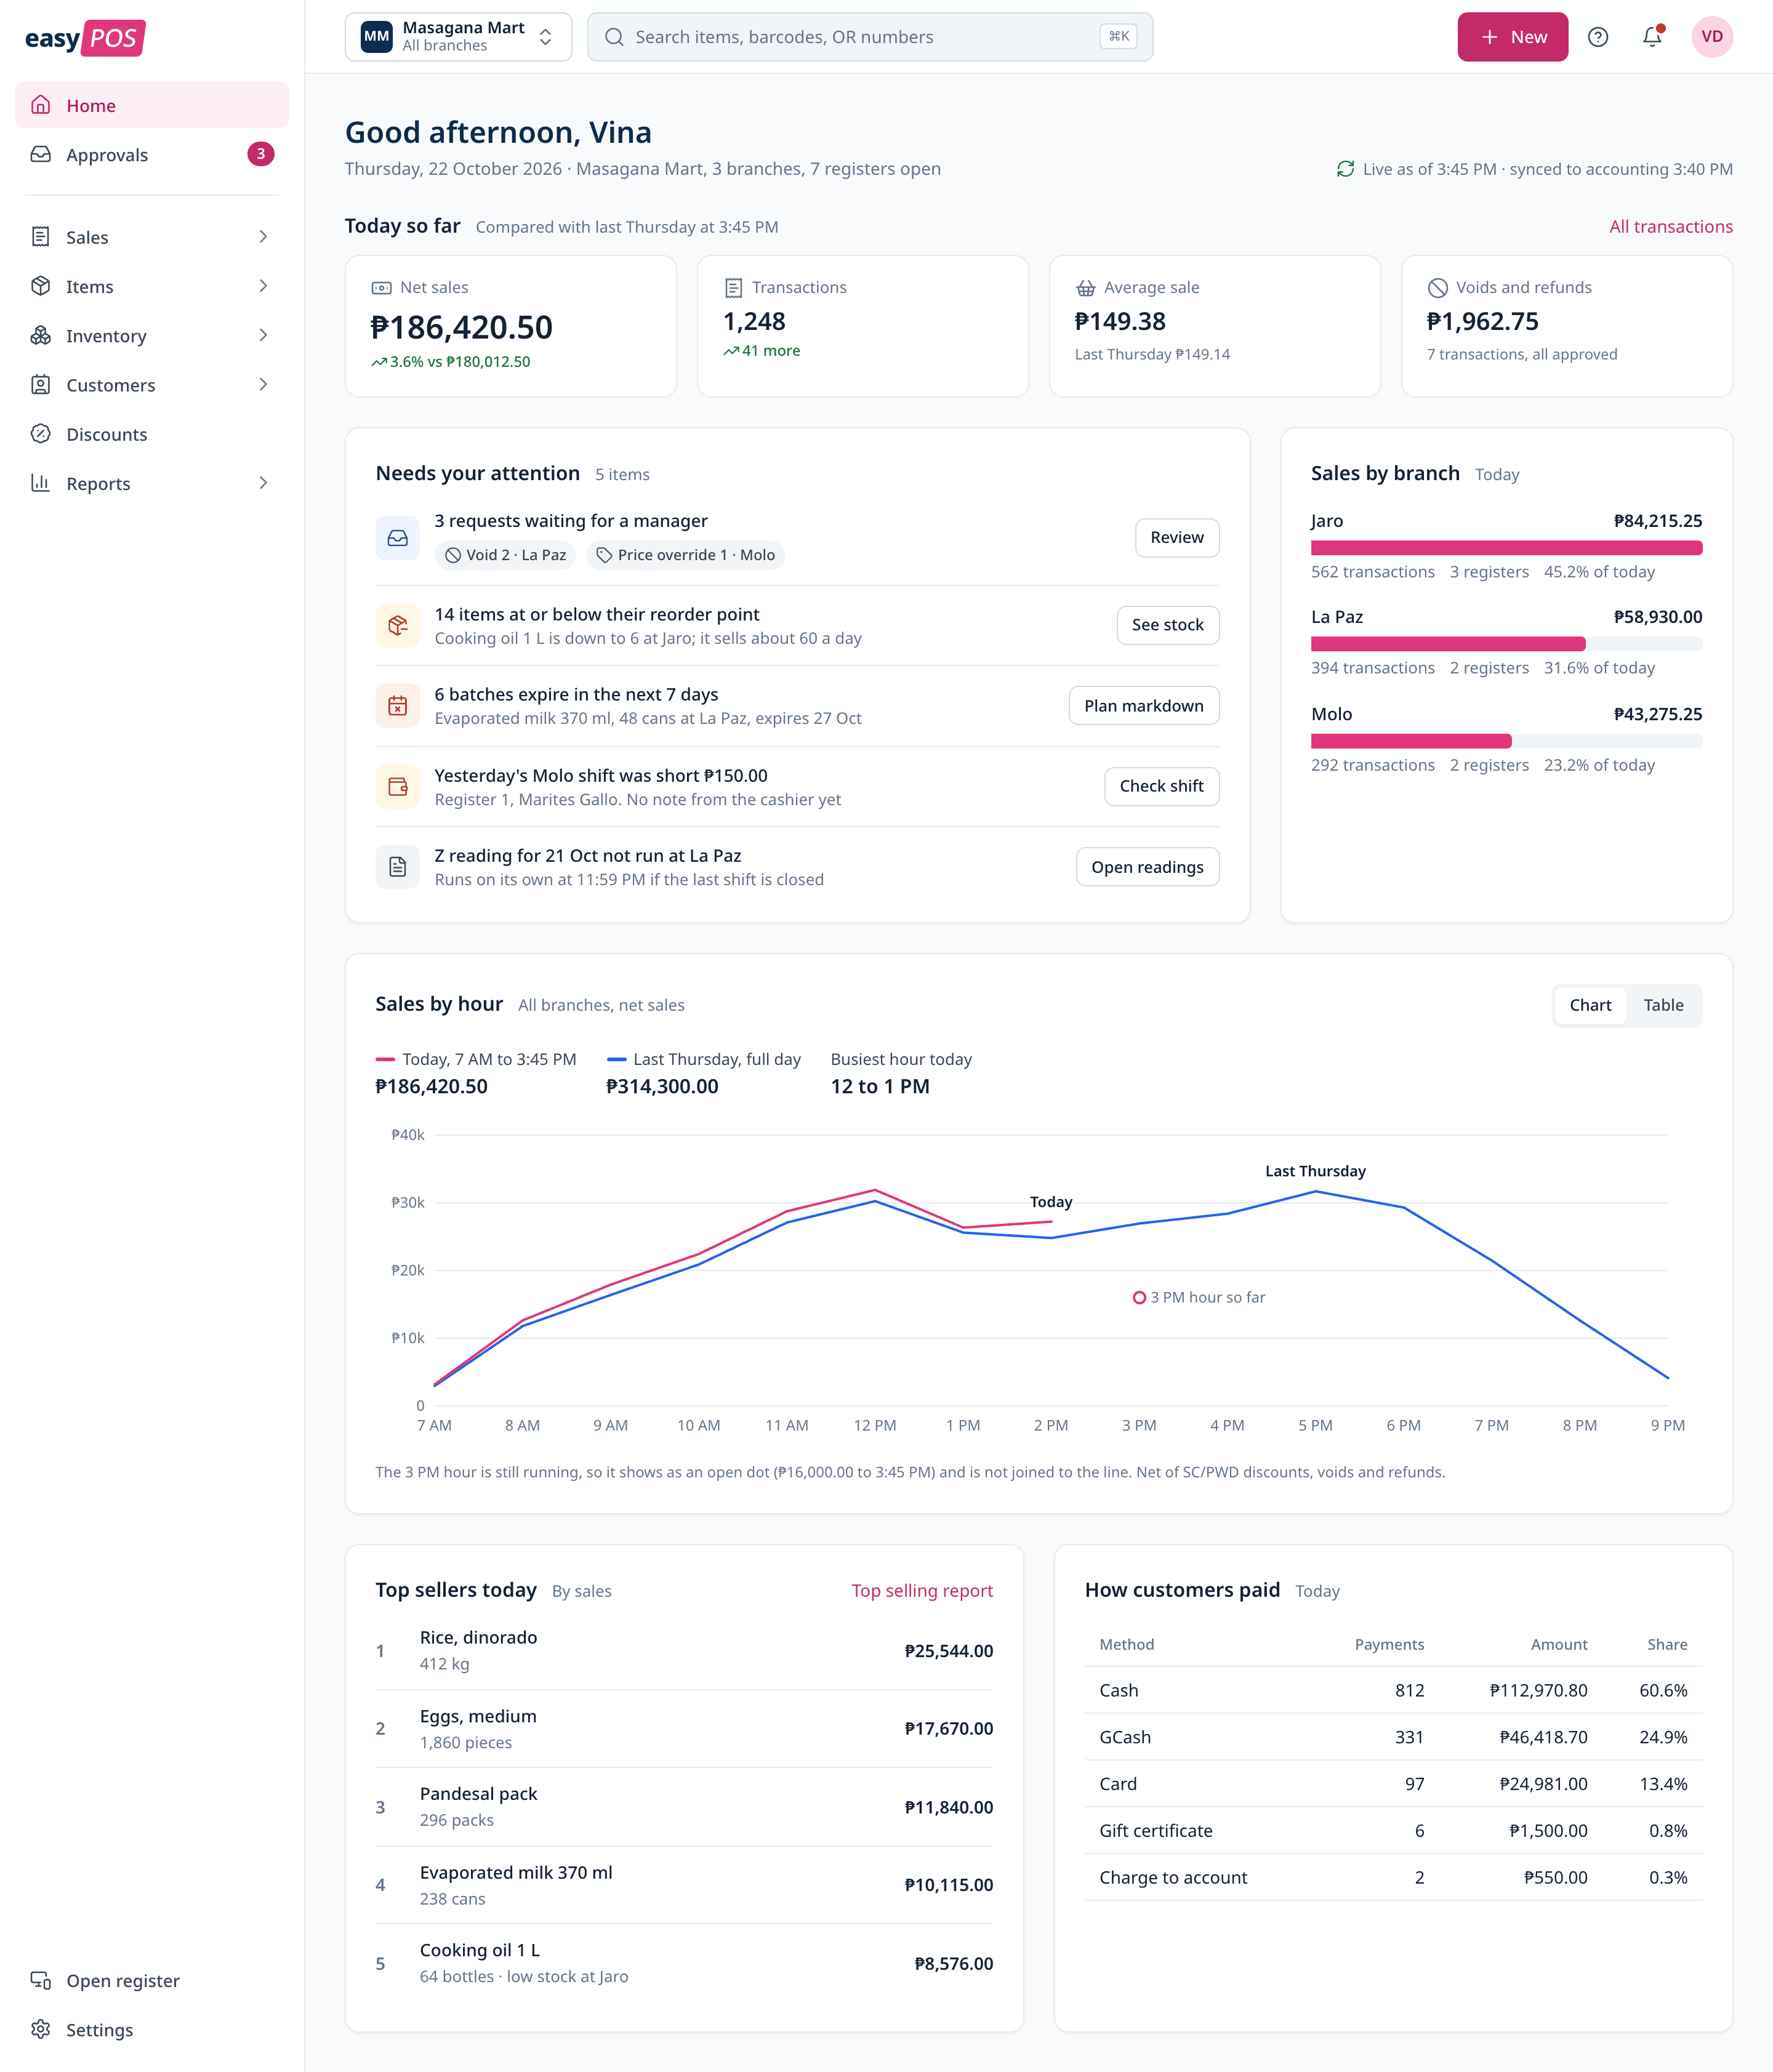This screenshot has width=1773, height=2072.
Task: Click the Average sale basket icon
Action: coord(1085,288)
